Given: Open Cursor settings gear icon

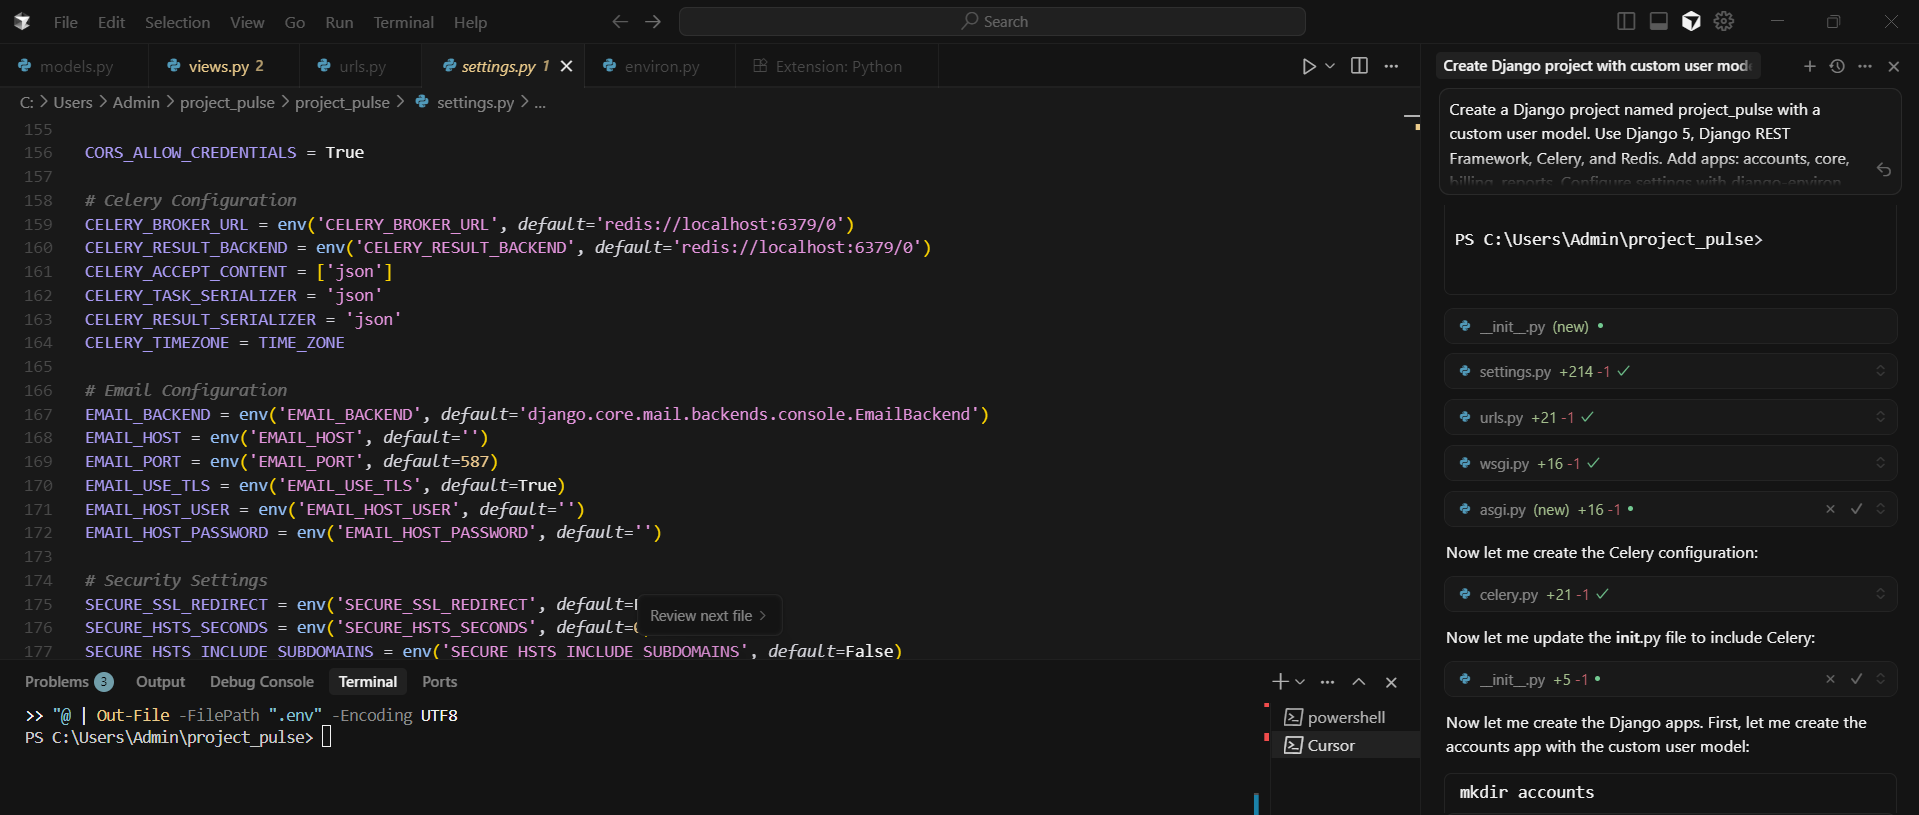Looking at the screenshot, I should pyautogui.click(x=1724, y=21).
